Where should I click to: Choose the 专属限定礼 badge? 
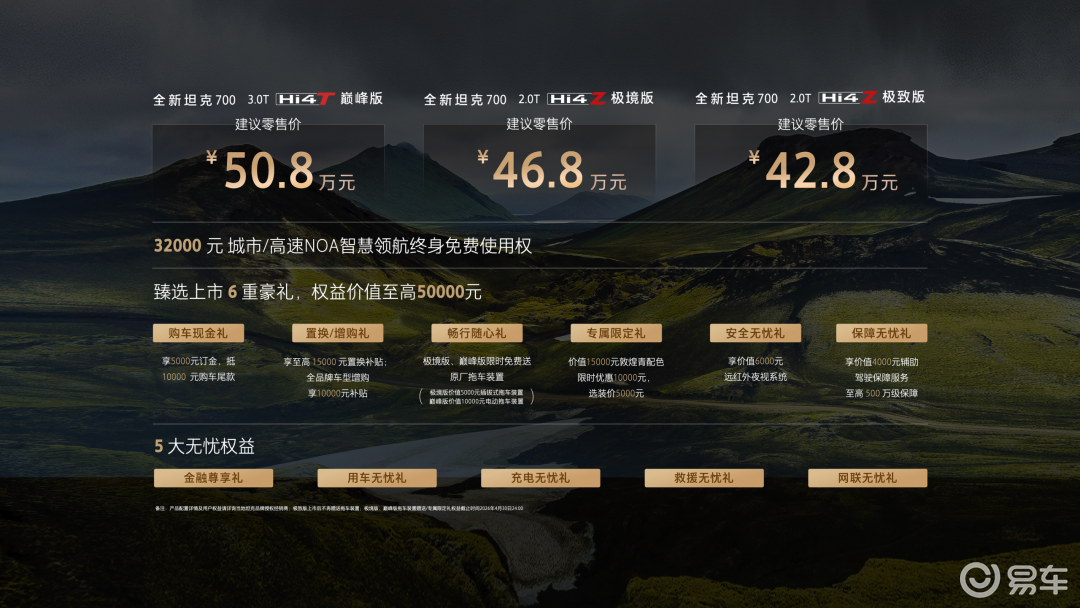pos(616,333)
